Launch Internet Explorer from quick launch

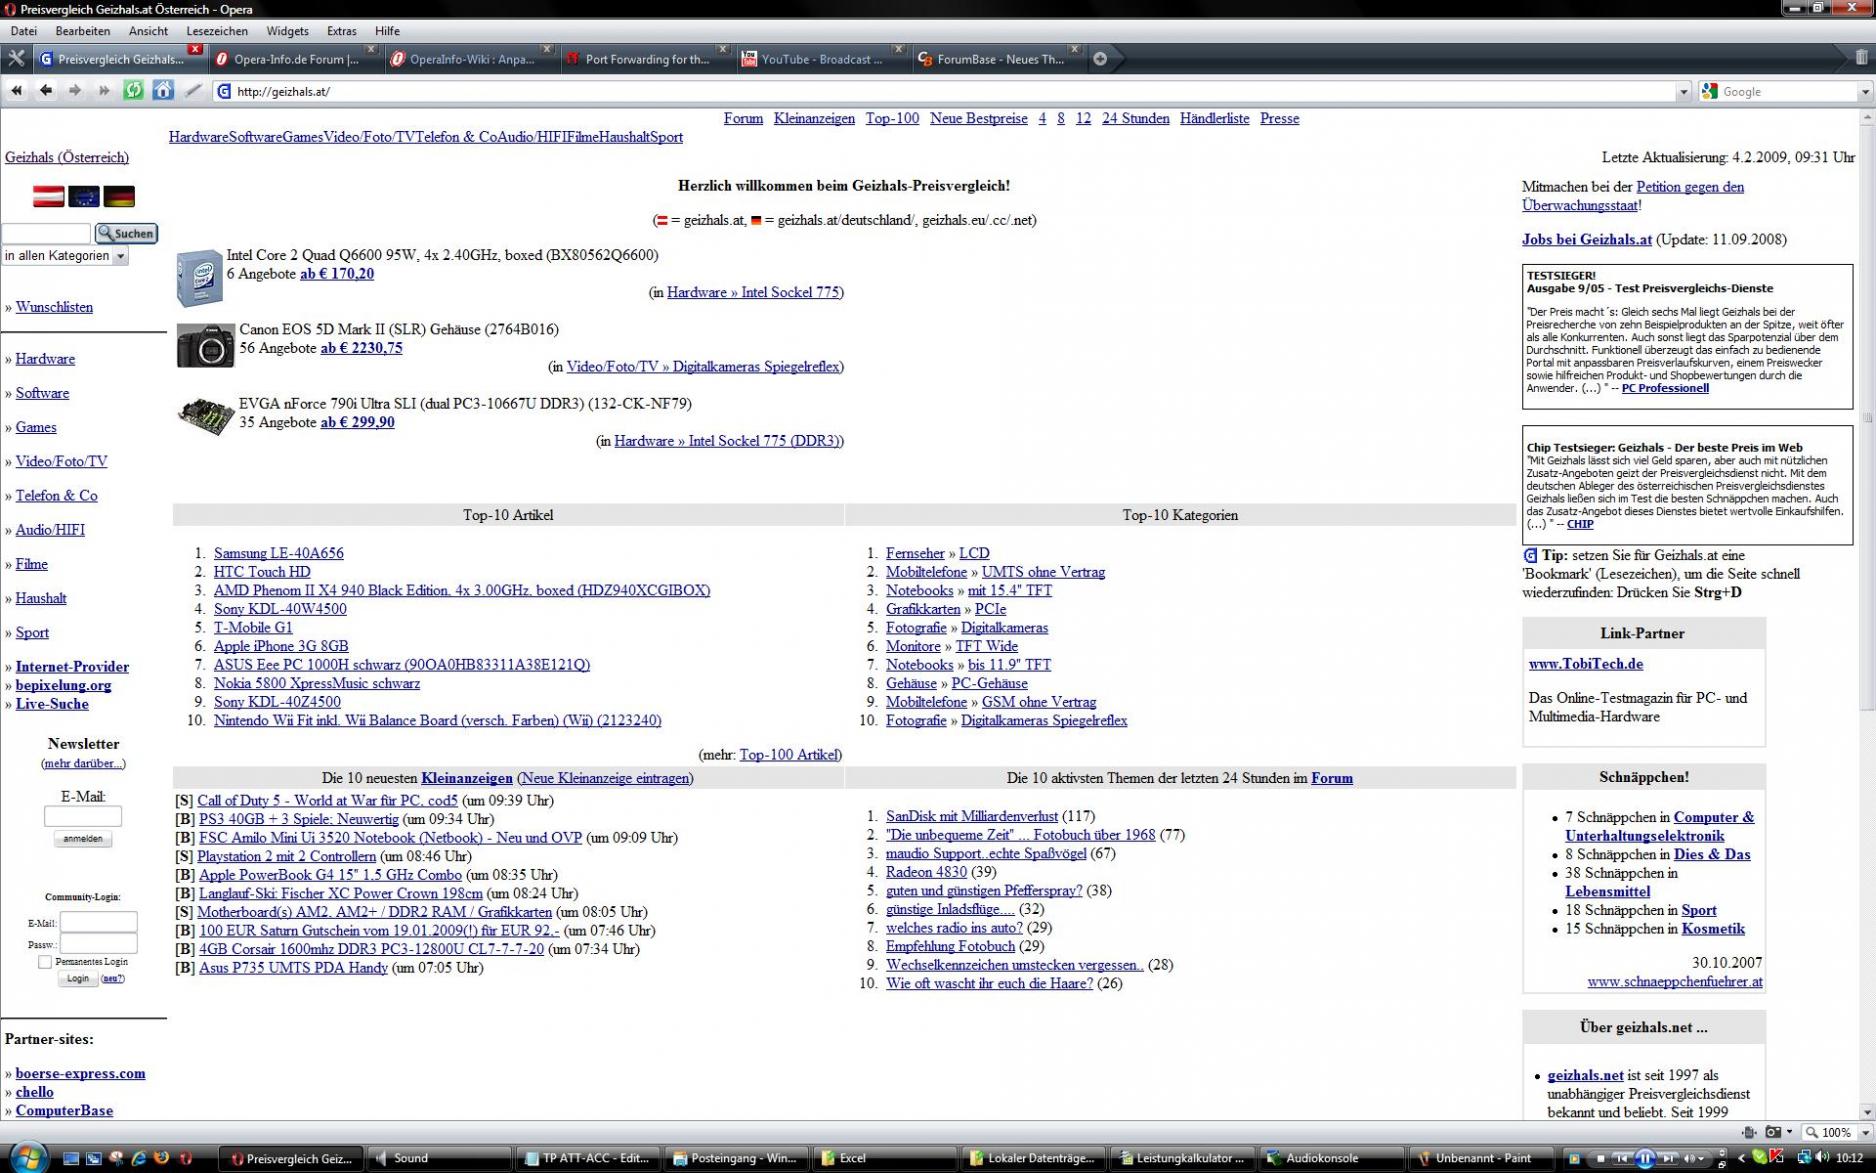tap(139, 1158)
